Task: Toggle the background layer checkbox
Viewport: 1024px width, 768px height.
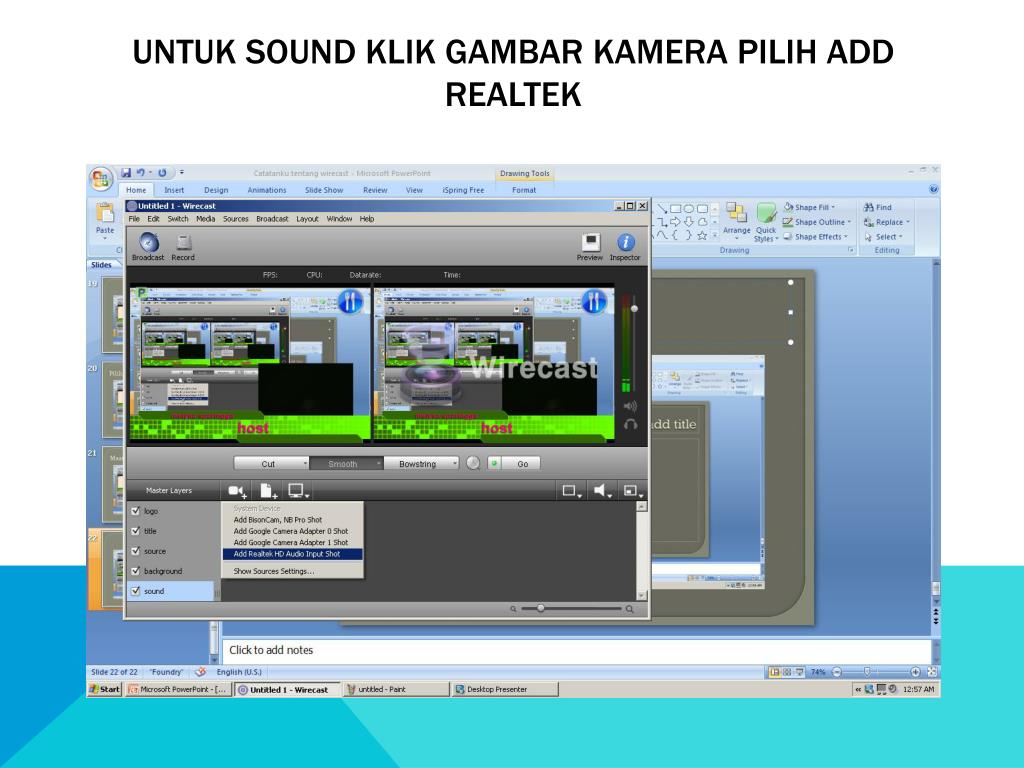Action: click(x=136, y=571)
